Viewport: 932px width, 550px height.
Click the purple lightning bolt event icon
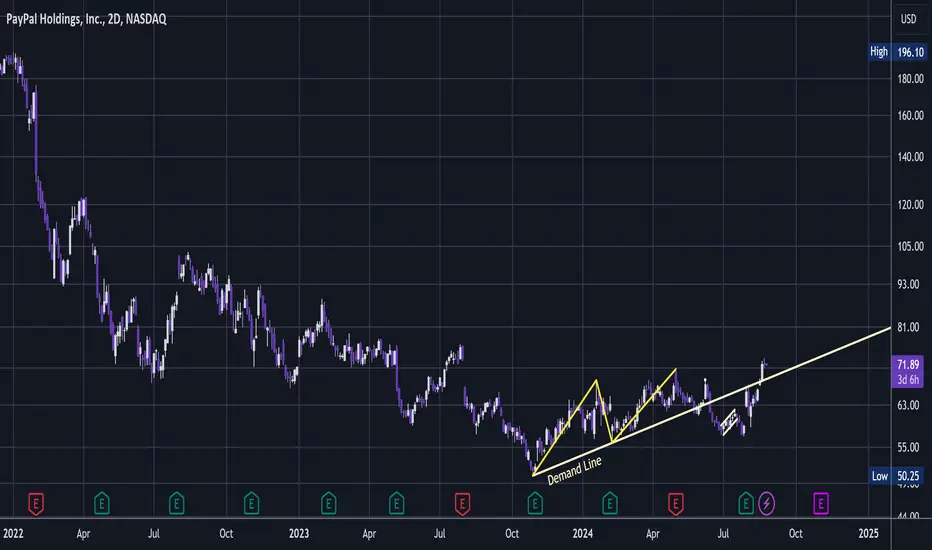[x=767, y=504]
